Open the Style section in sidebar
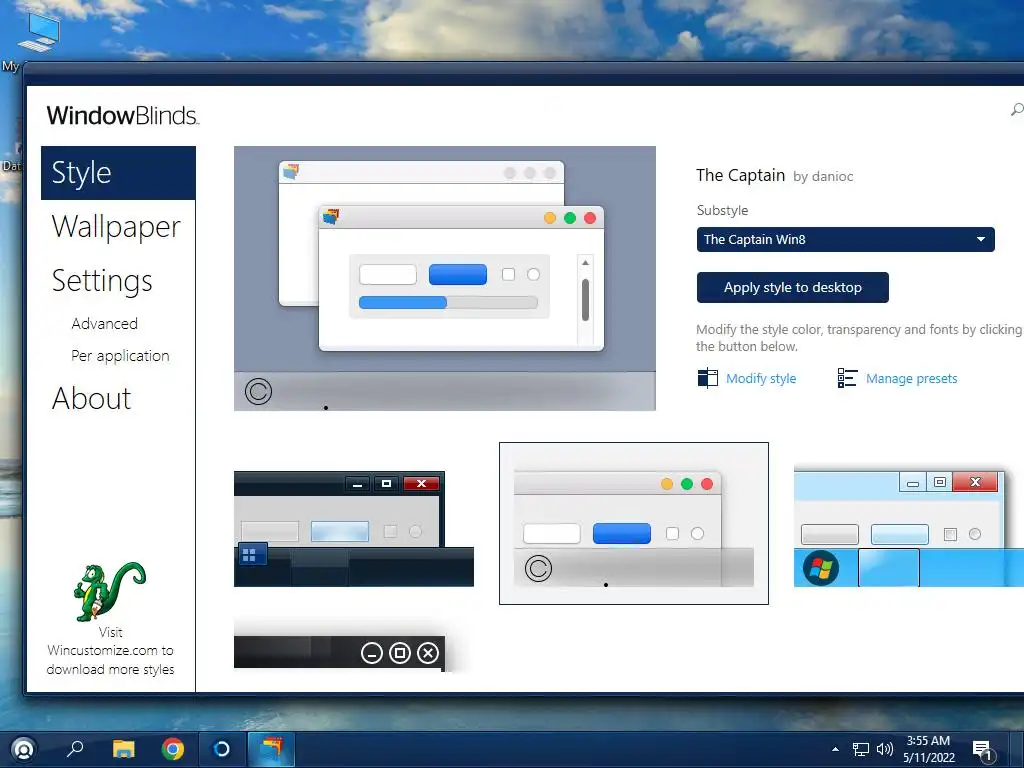1024x768 pixels. point(118,173)
